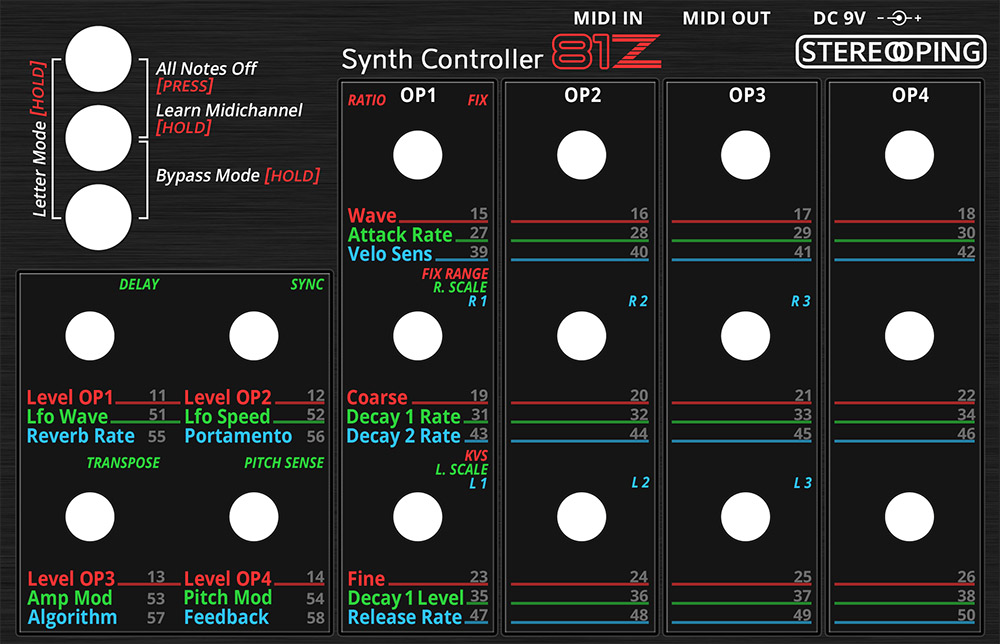
Task: Click the Reverb Rate label
Action: pyautogui.click(x=80, y=436)
